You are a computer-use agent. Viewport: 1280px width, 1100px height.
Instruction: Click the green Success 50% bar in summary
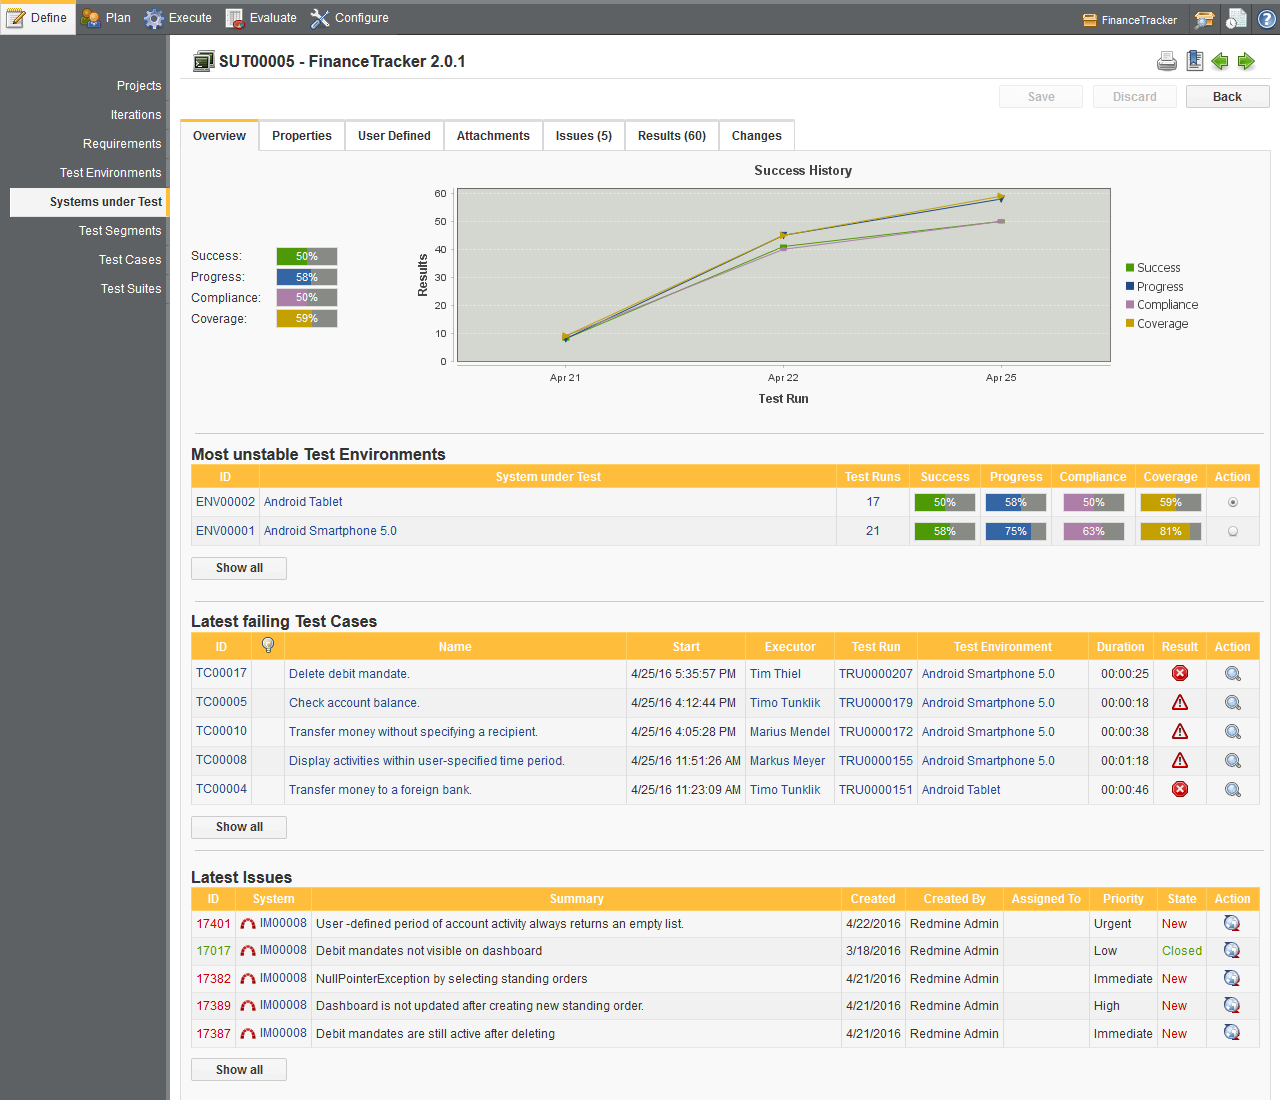(307, 256)
